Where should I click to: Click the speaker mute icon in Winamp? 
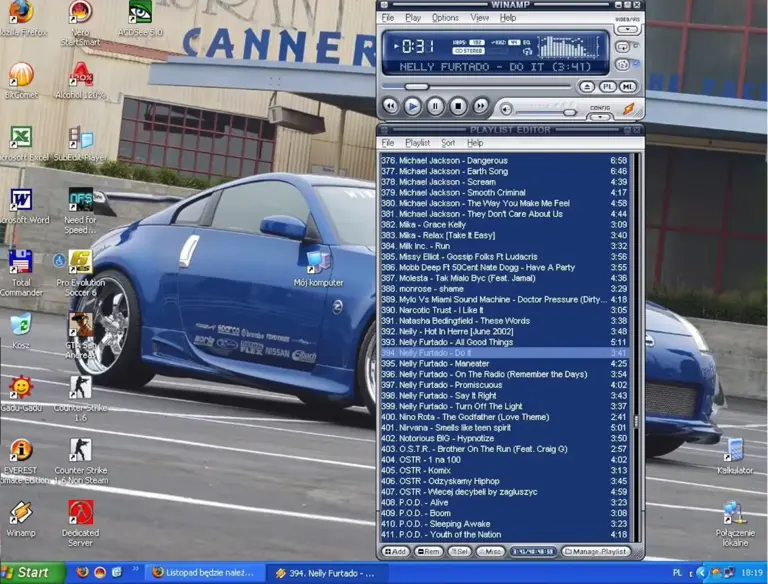(506, 109)
